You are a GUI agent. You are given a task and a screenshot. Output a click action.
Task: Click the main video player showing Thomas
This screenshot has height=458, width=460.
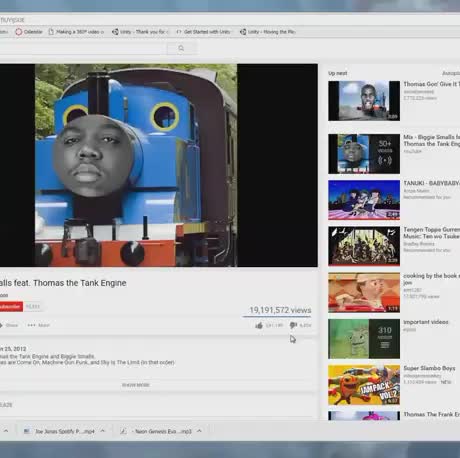coord(159,165)
